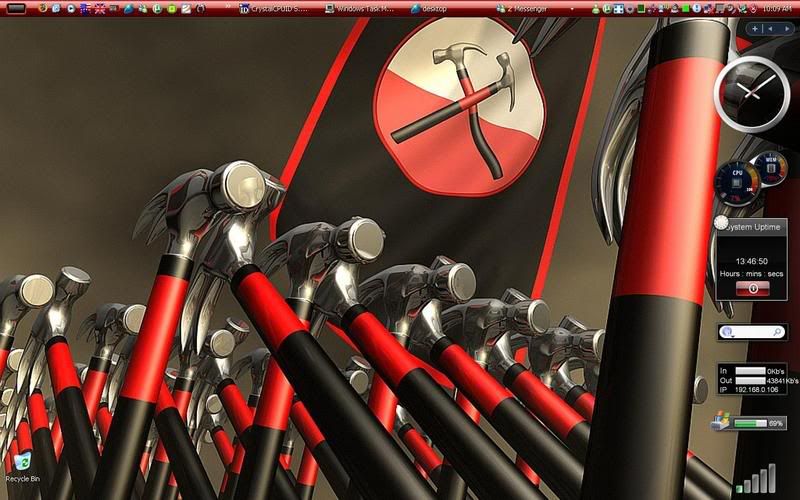Screen dimensions: 800x500
Task: Go to previous sidebar gadget page
Action: (x=770, y=29)
